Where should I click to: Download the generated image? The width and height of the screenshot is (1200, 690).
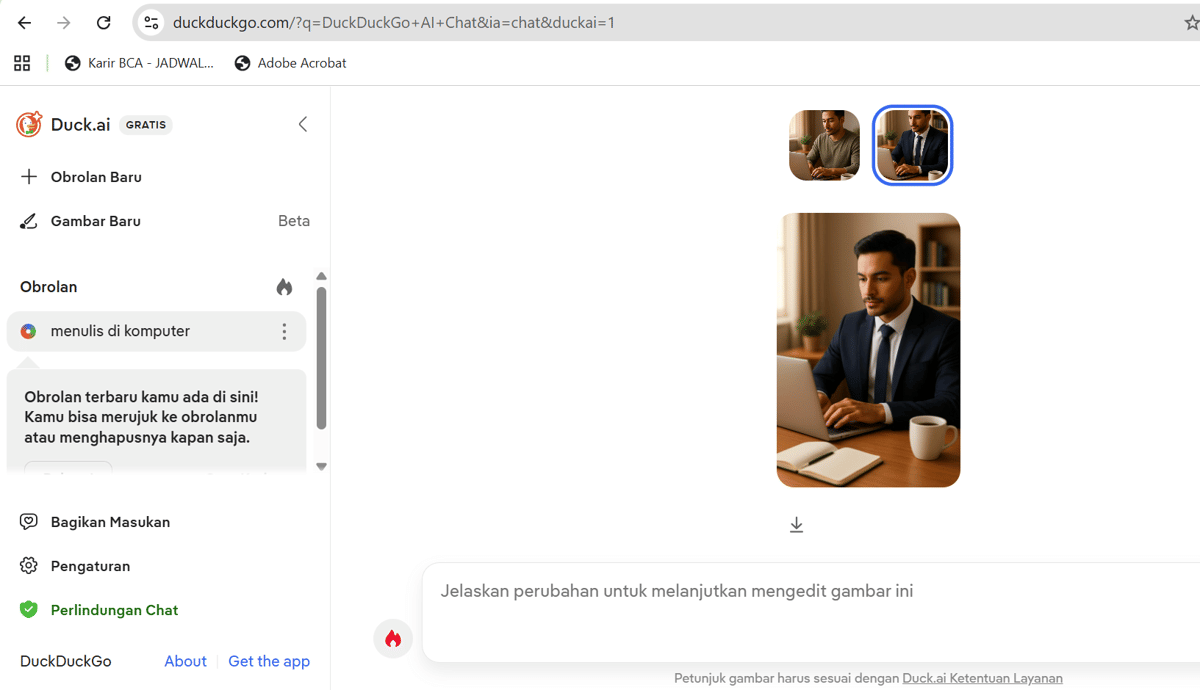tap(796, 523)
